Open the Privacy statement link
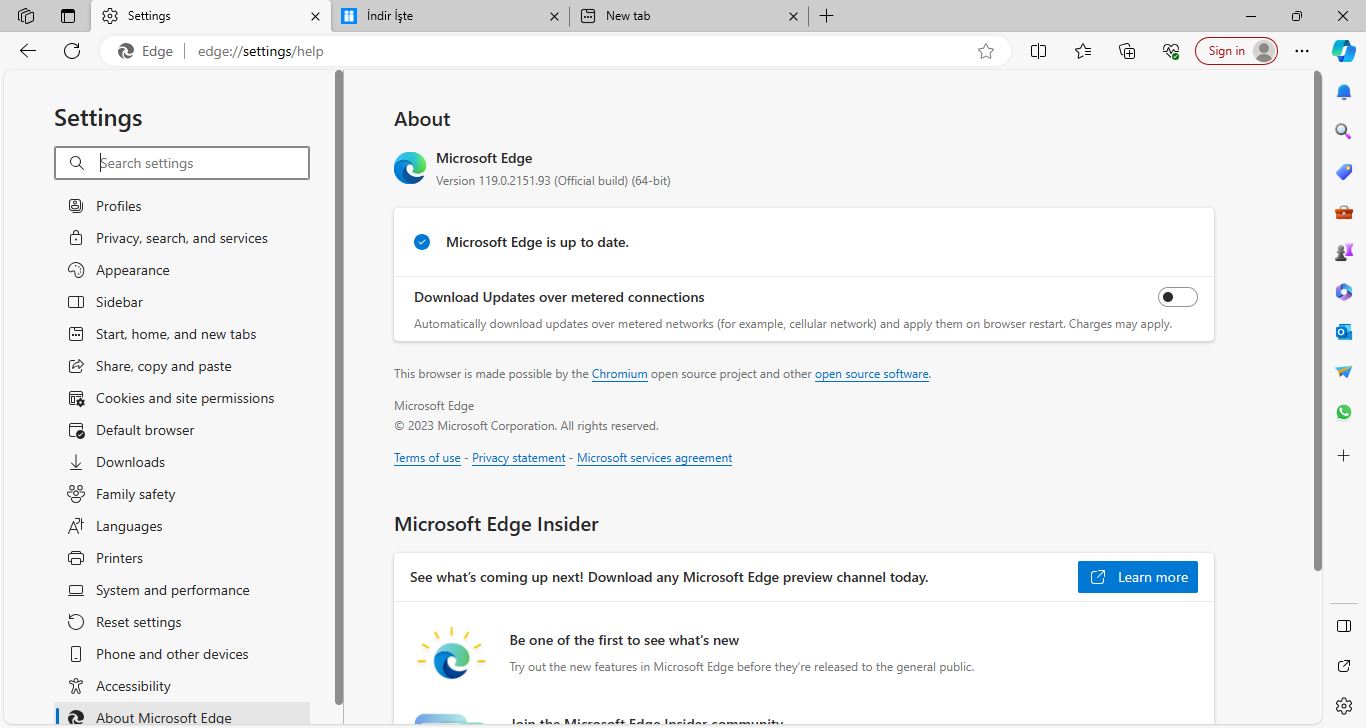The width and height of the screenshot is (1366, 728). [x=519, y=458]
